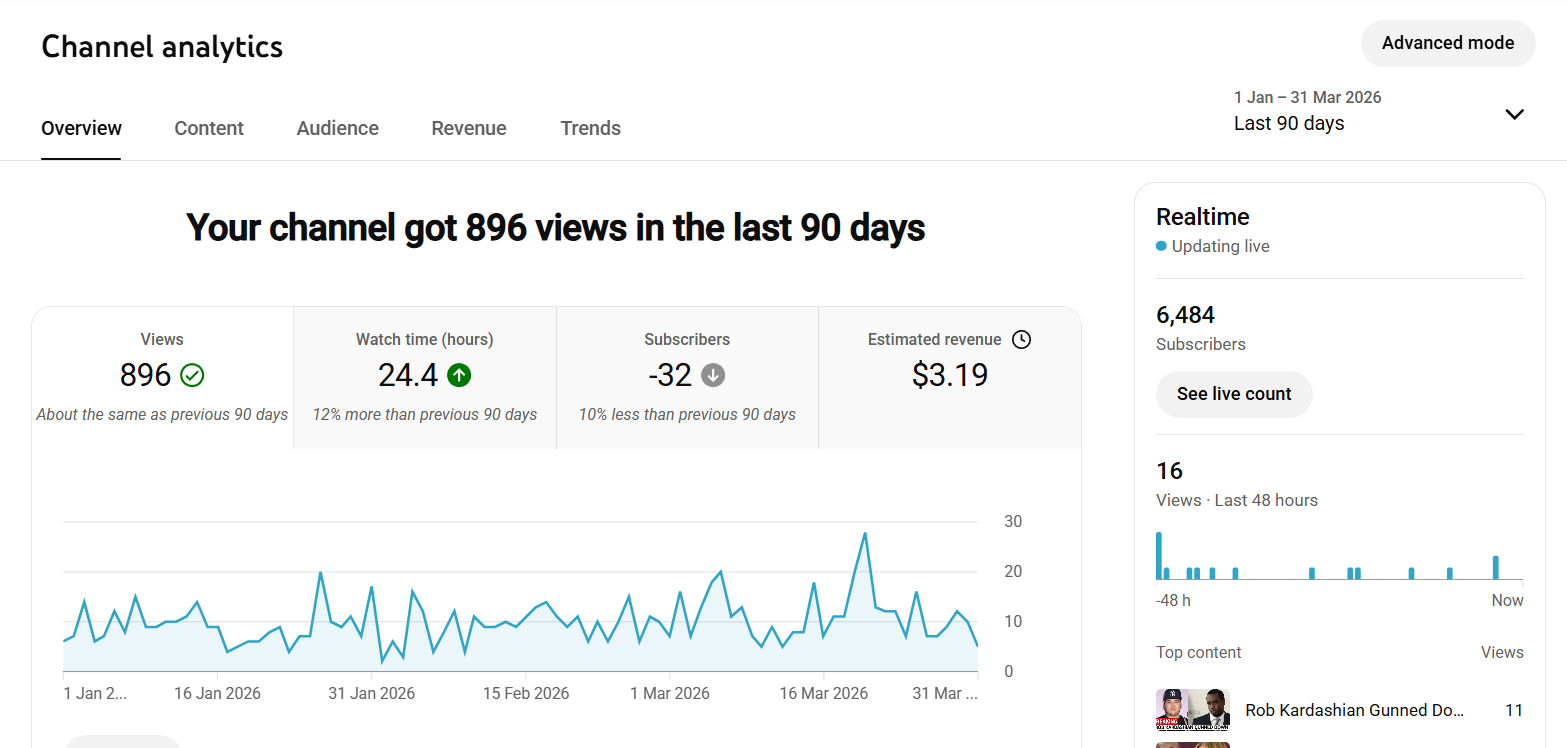Open the Audience tab

pos(337,128)
